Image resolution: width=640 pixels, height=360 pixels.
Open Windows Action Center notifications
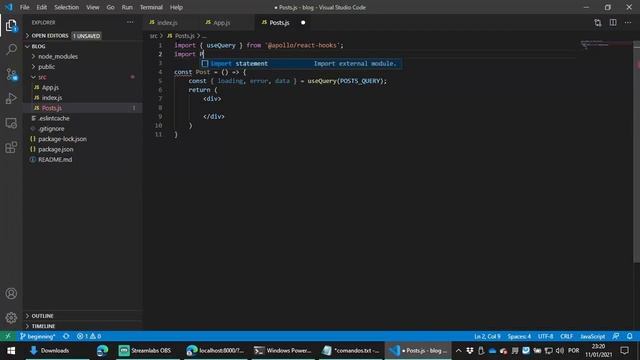click(625, 351)
